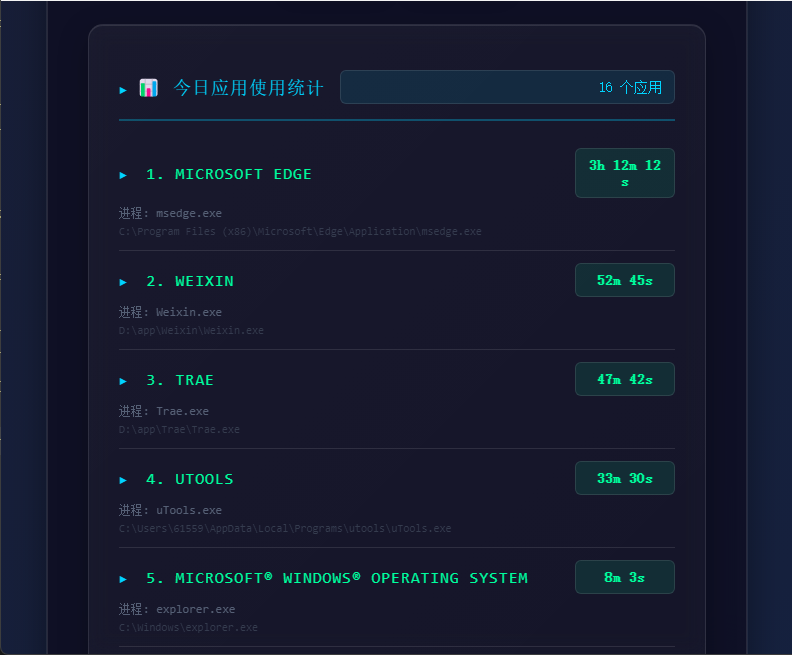Select the 3h 12m 12s duration badge
Viewport: 792px width, 655px height.
click(x=625, y=173)
